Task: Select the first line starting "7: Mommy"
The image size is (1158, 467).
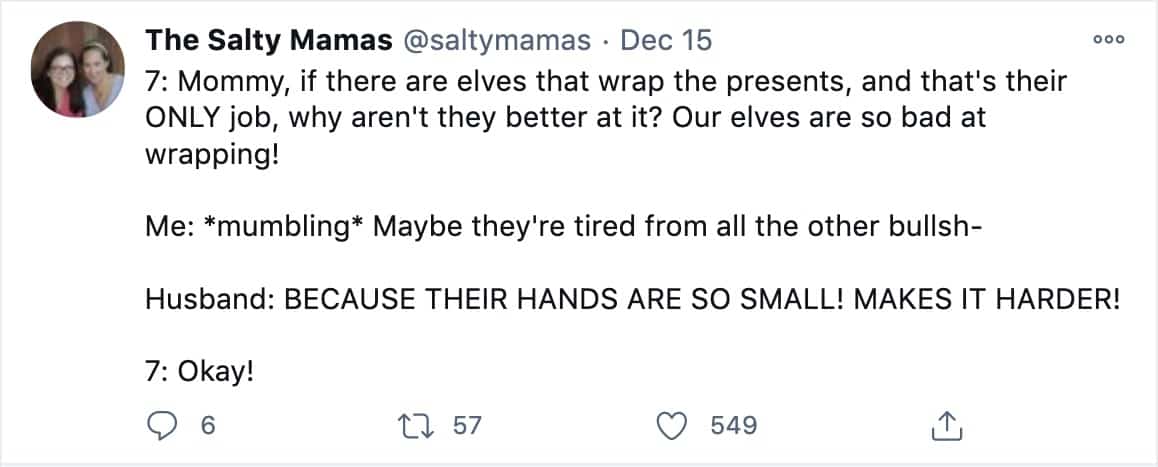Action: point(606,81)
